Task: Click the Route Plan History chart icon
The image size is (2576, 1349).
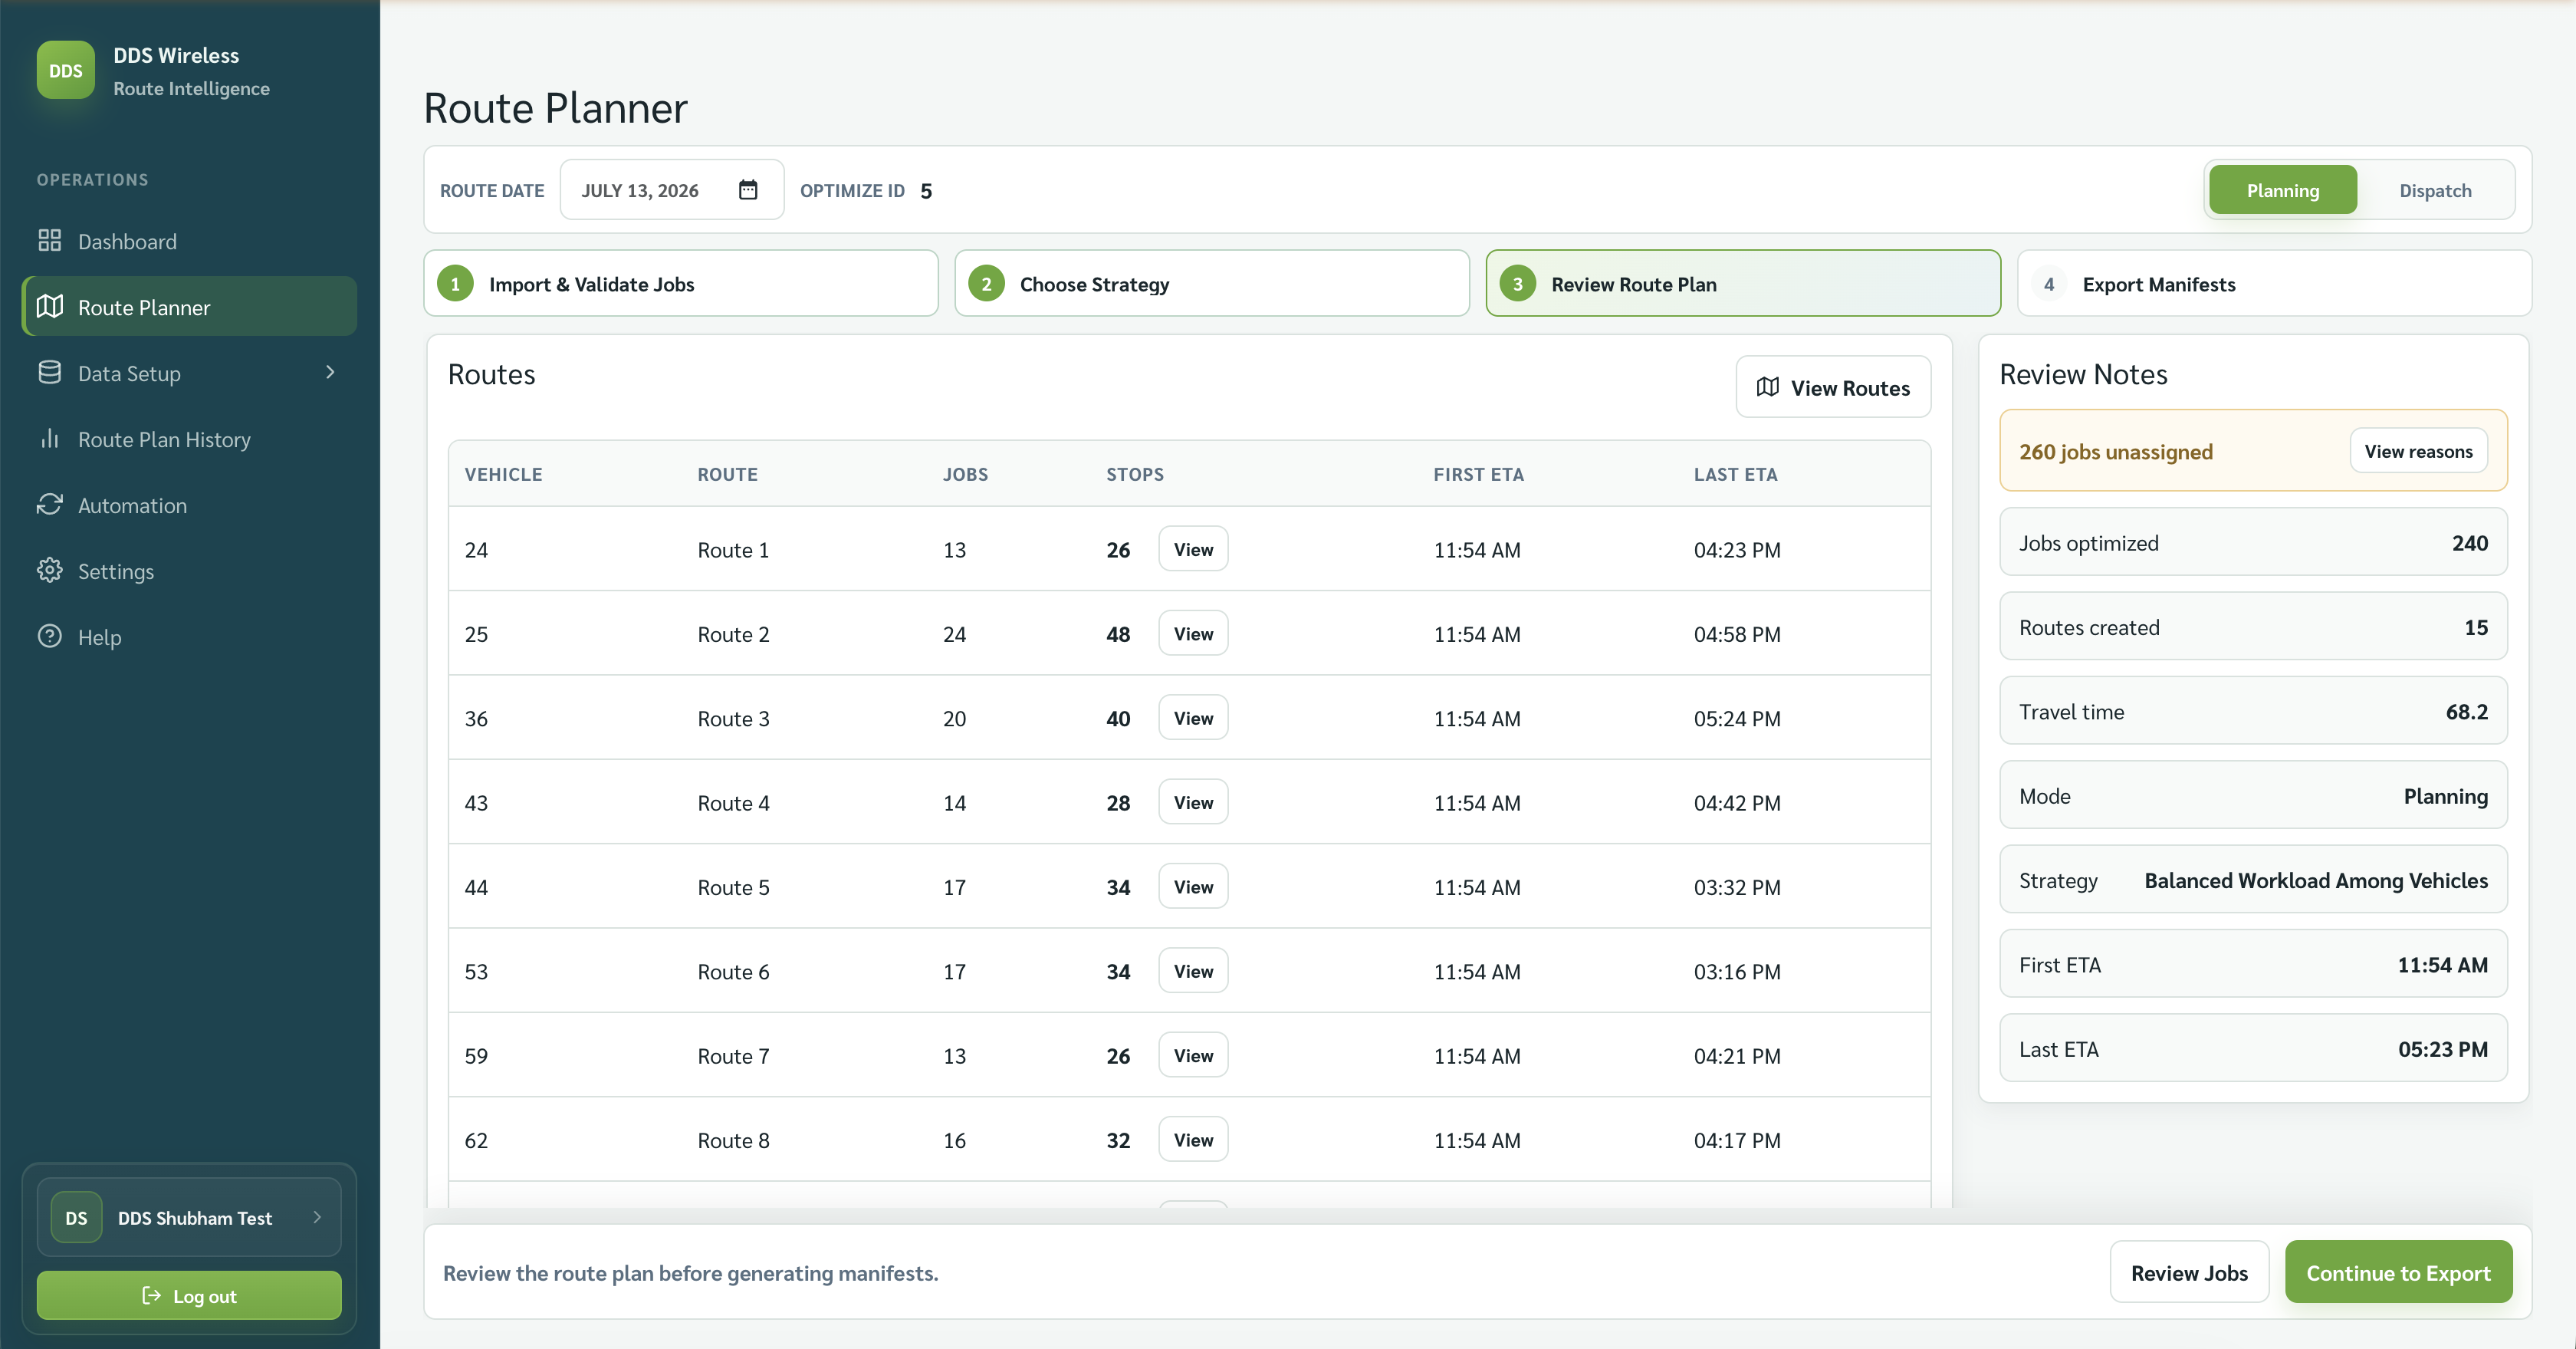Action: click(49, 439)
